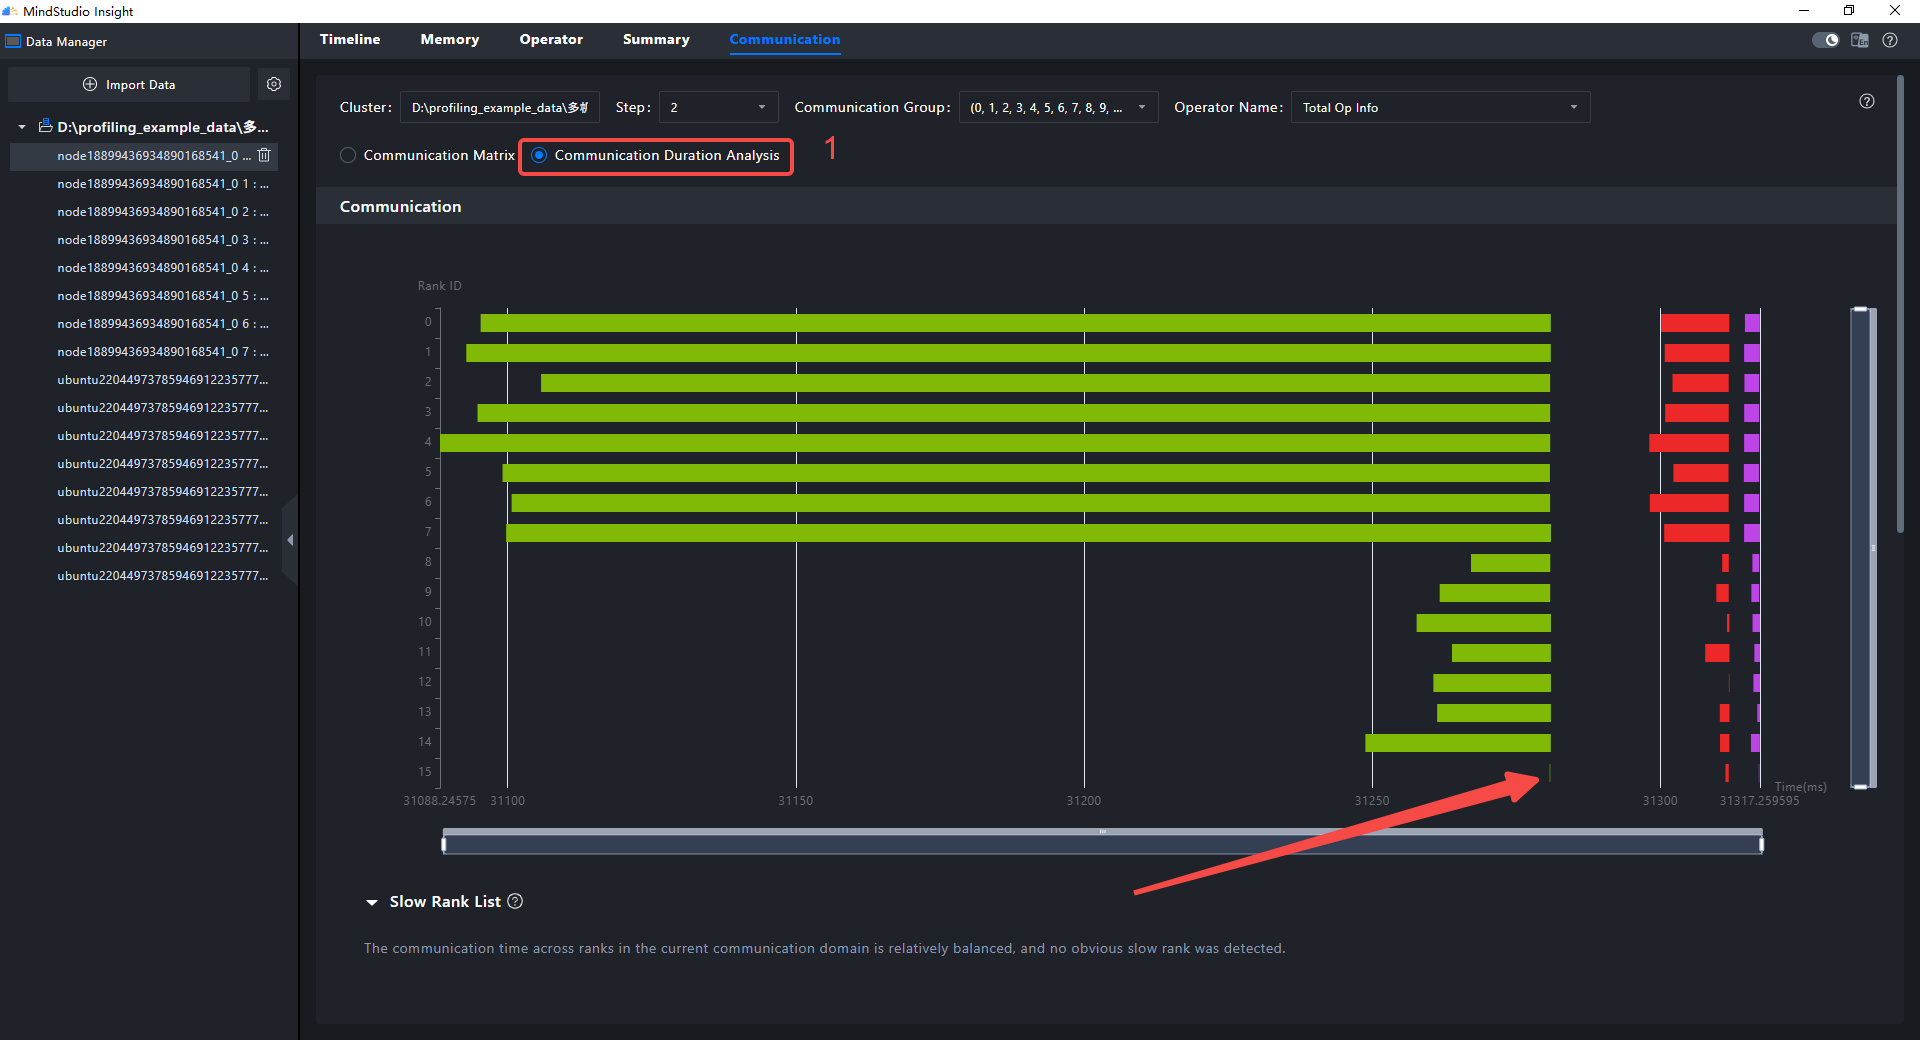The image size is (1920, 1040).
Task: Open data manager settings gear
Action: pyautogui.click(x=274, y=84)
